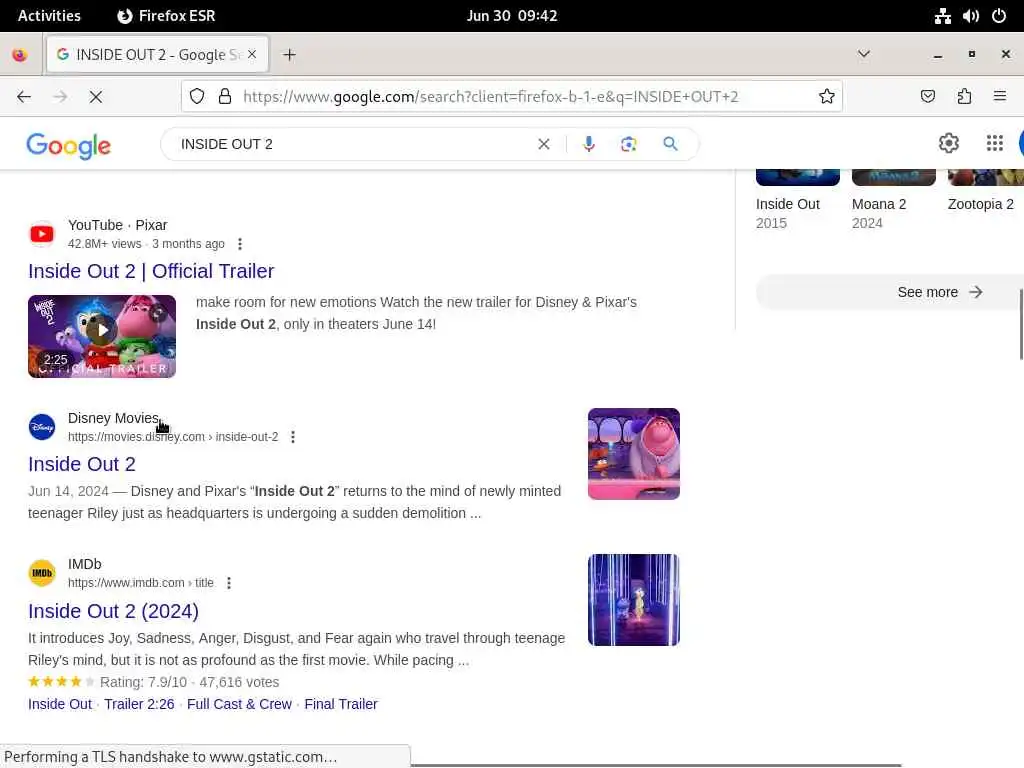Open more options for YouTube result
The width and height of the screenshot is (1024, 768).
tap(240, 244)
